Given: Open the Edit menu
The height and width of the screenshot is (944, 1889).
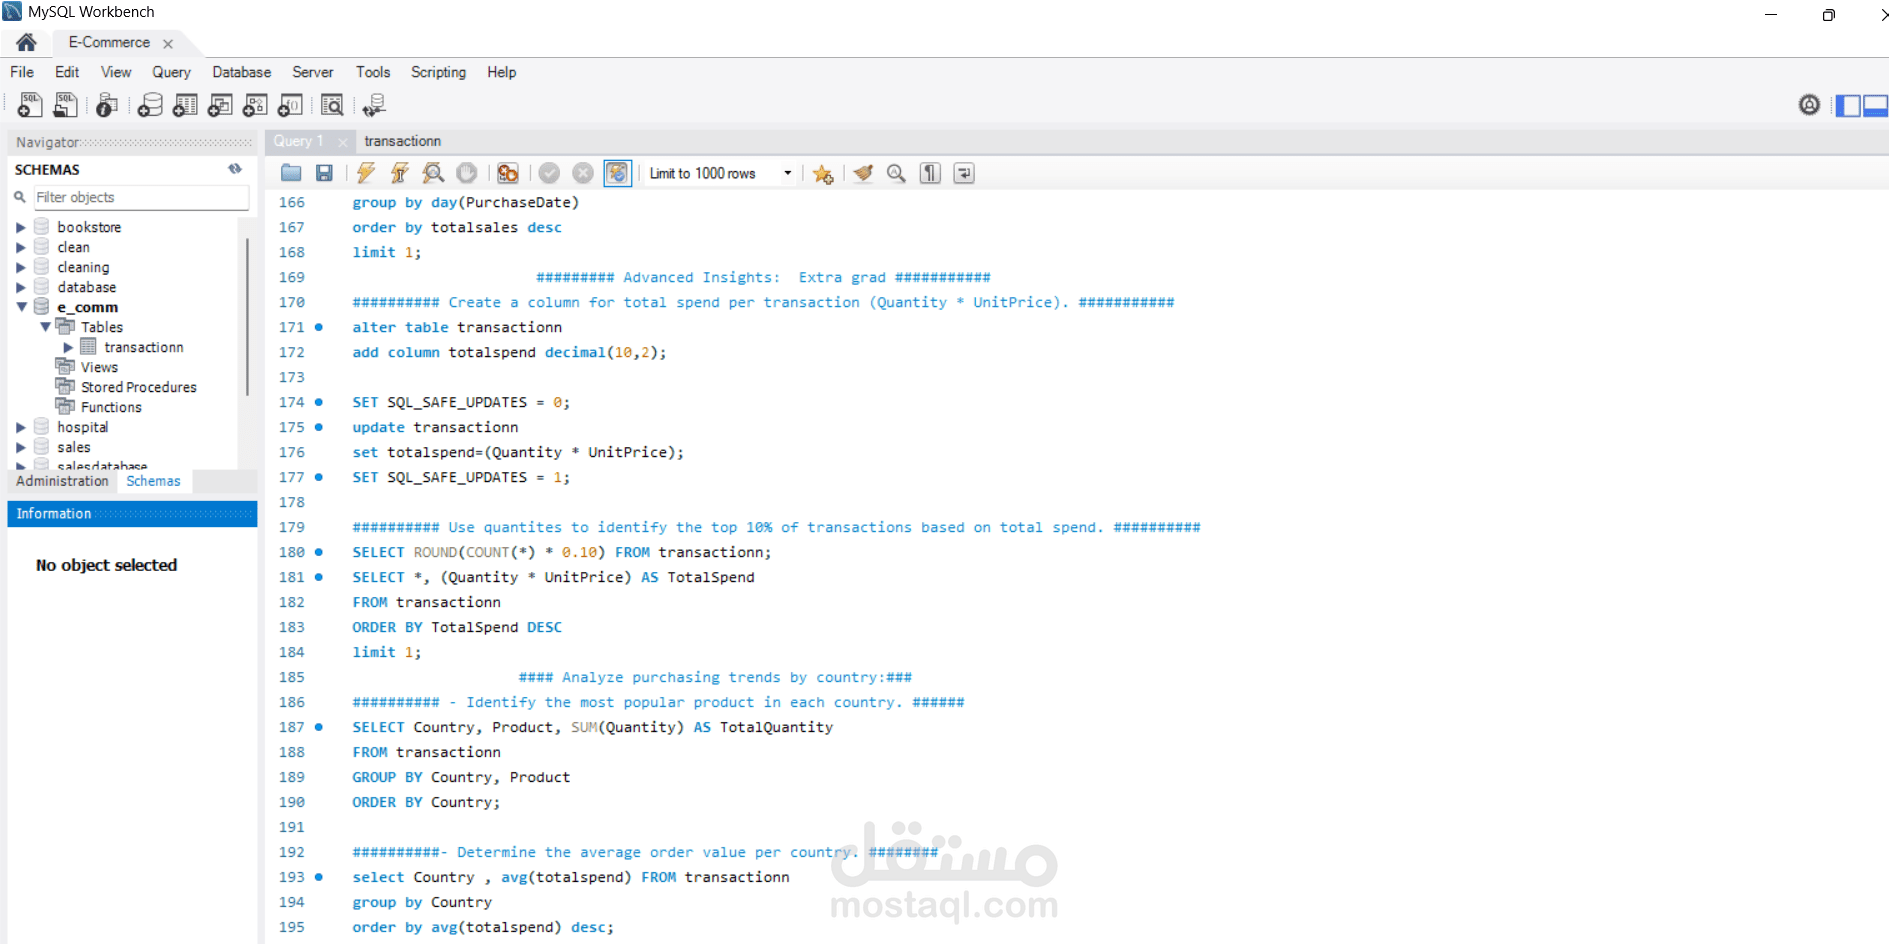Looking at the screenshot, I should pos(67,72).
